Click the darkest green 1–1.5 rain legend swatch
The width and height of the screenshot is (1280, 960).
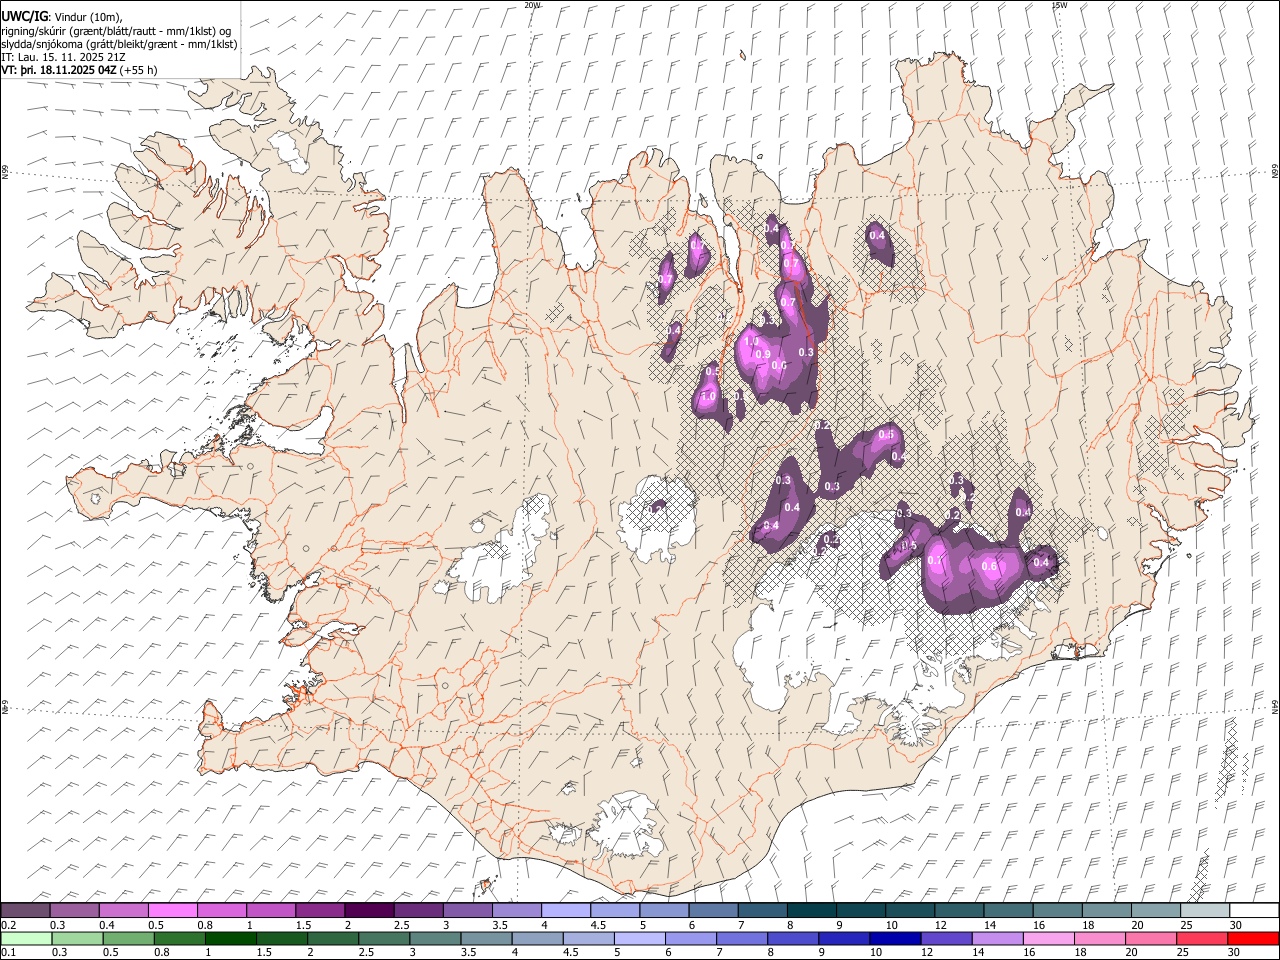230,938
